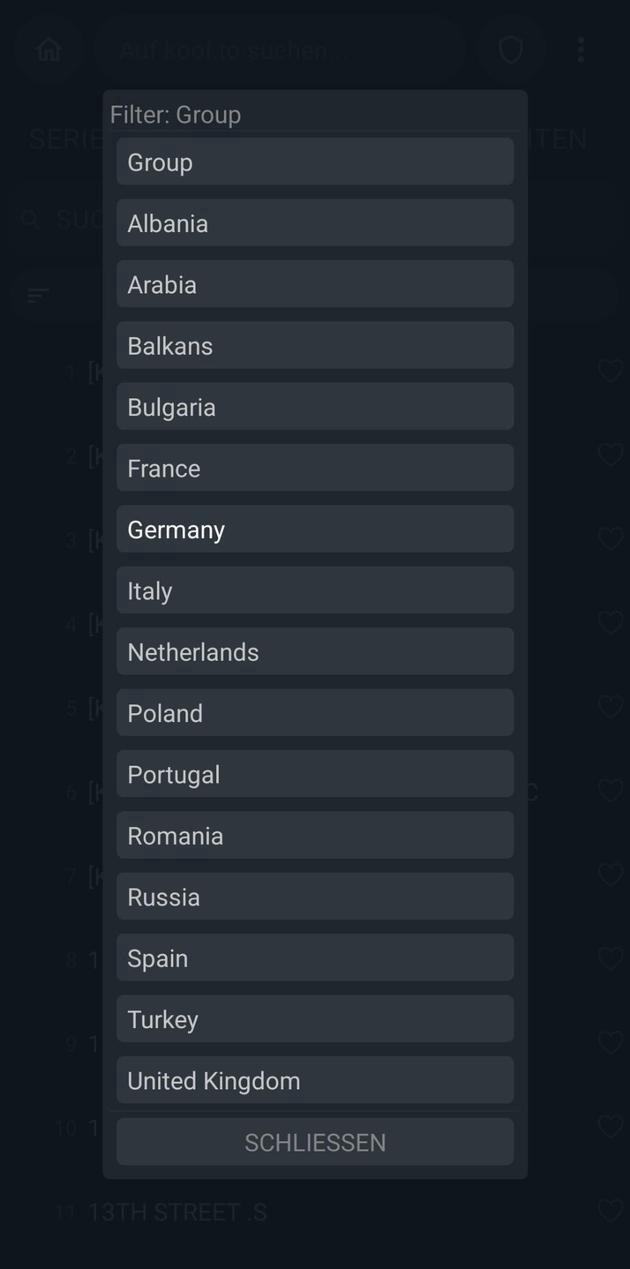Viewport: 630px width, 1269px height.
Task: Choose Russia in the filter dialog
Action: (315, 897)
